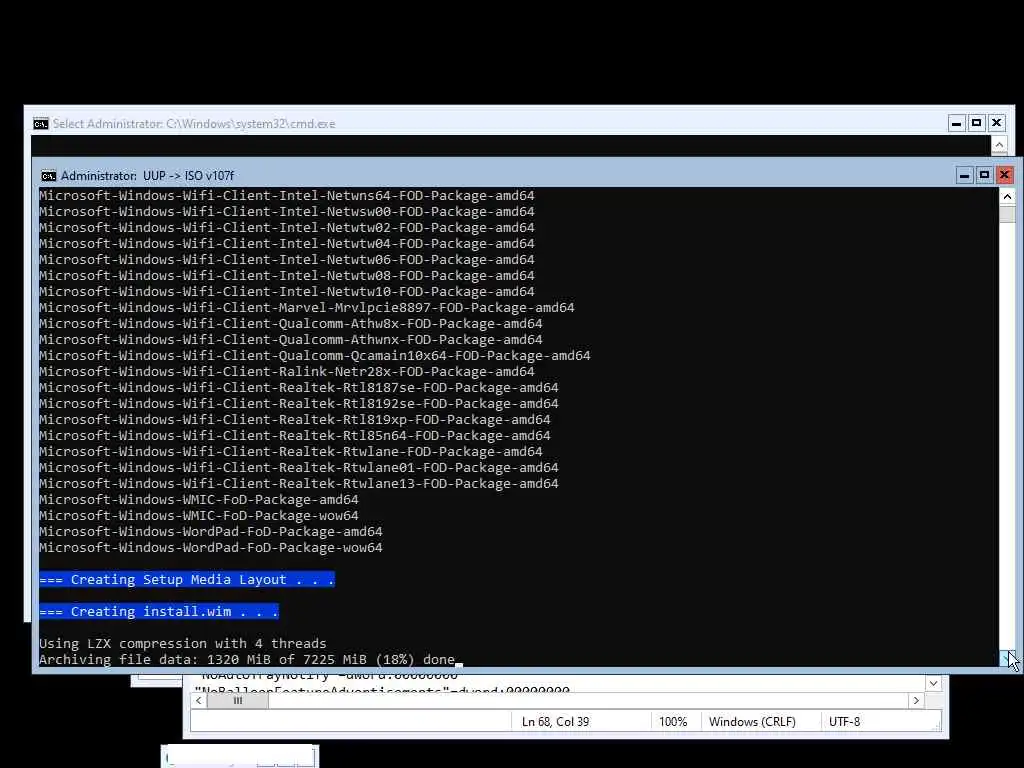Click the WMIC-FoD-Package-wow64 line
Viewport: 1024px width, 768px height.
click(x=199, y=515)
